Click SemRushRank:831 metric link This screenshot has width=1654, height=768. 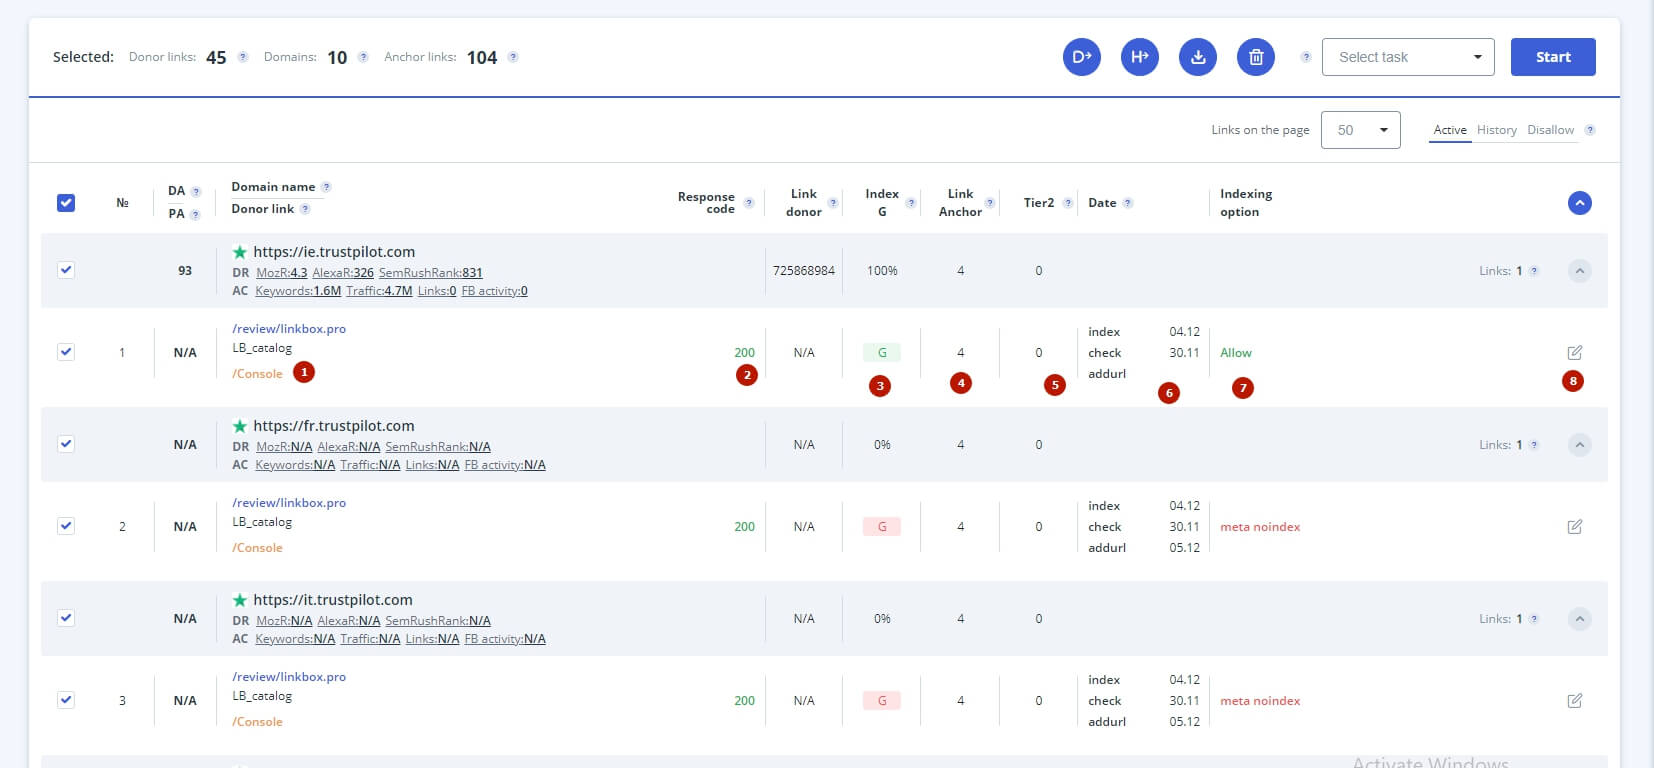[x=431, y=273]
